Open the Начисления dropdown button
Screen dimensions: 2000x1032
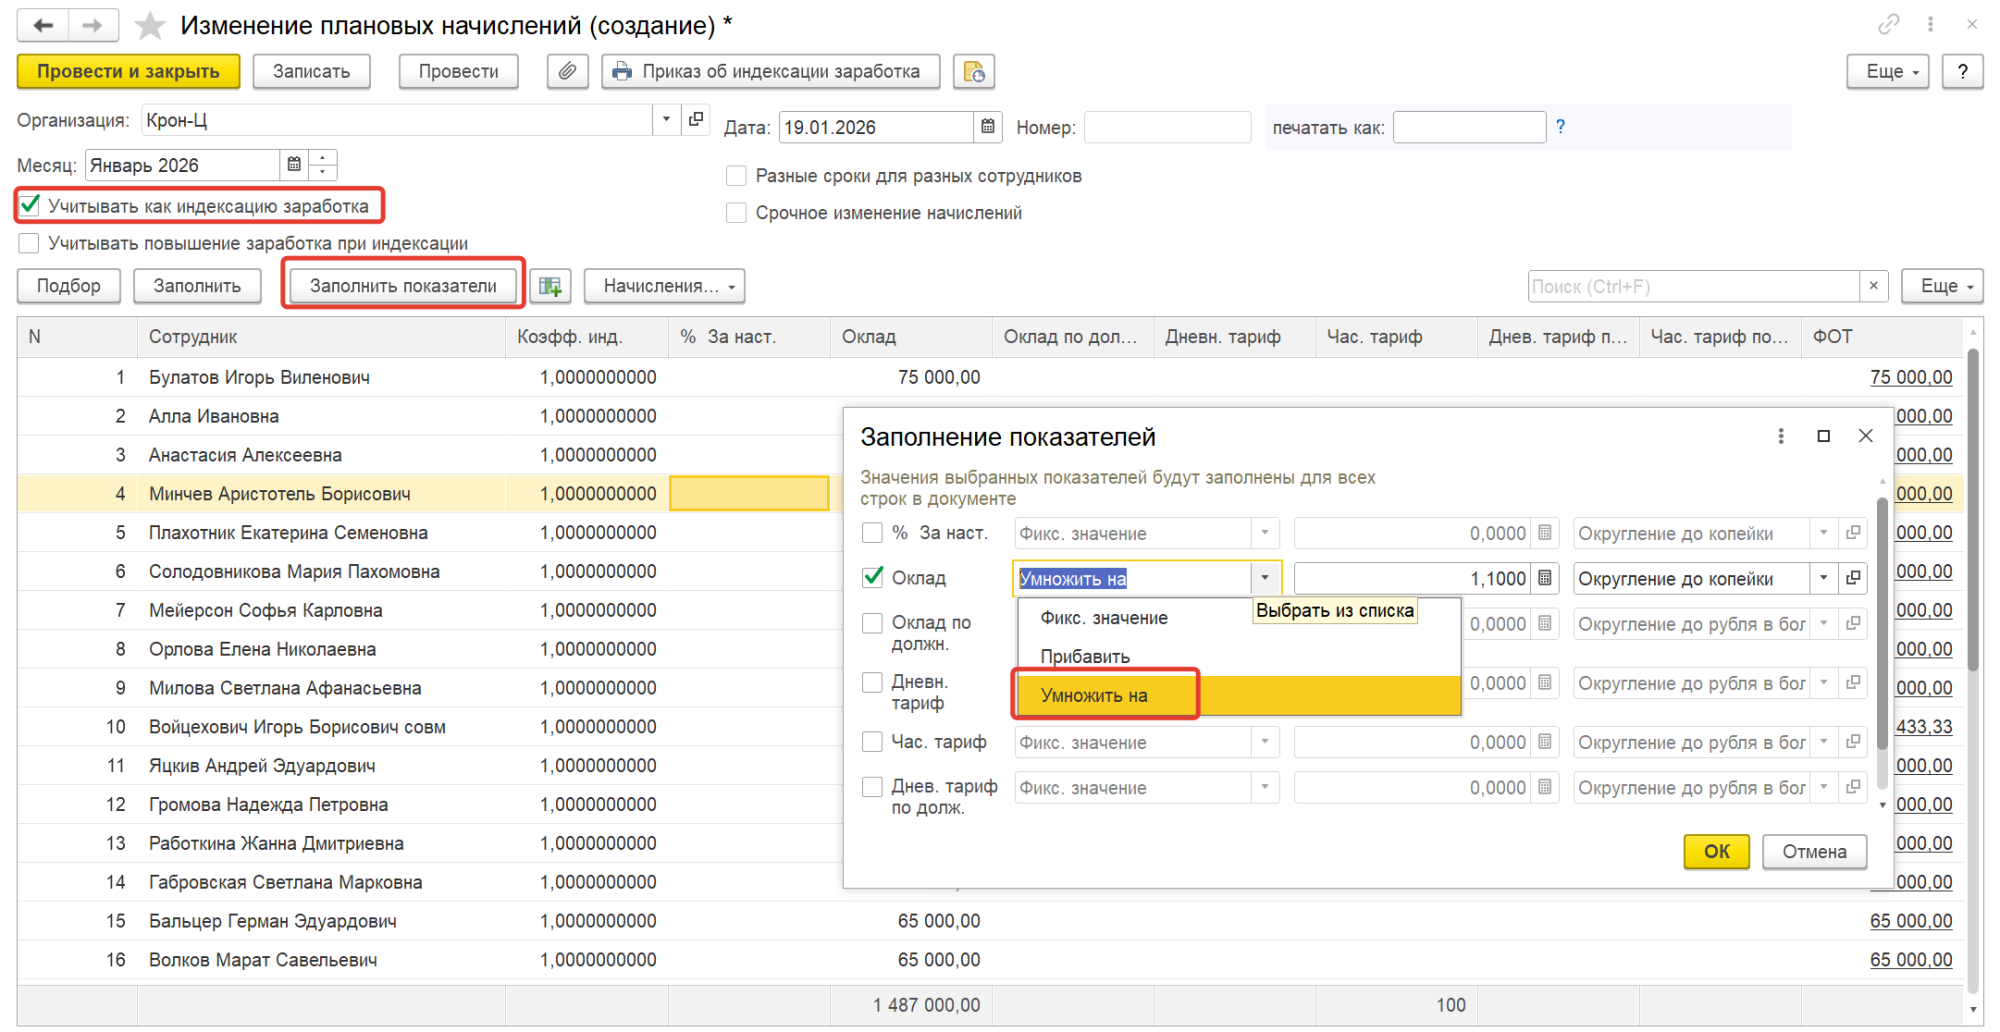(664, 287)
